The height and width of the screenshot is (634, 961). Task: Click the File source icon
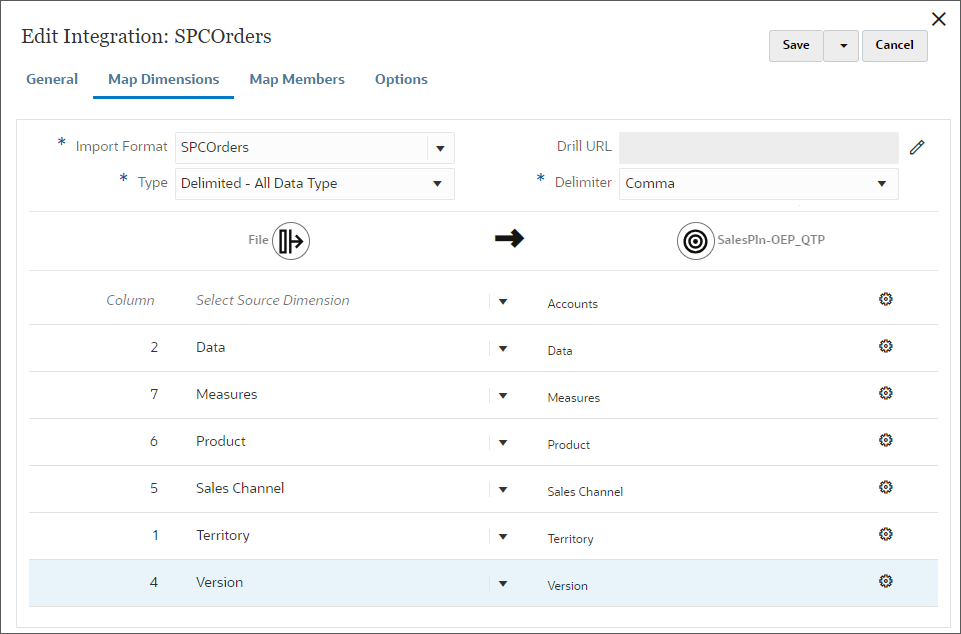pyautogui.click(x=291, y=240)
